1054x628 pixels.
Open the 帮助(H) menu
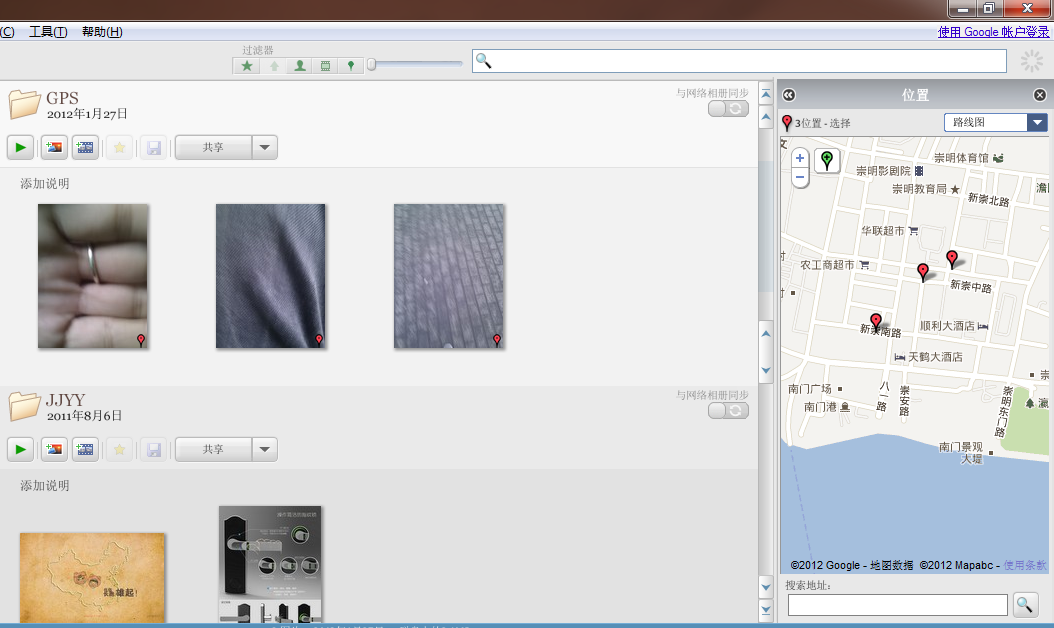[102, 32]
